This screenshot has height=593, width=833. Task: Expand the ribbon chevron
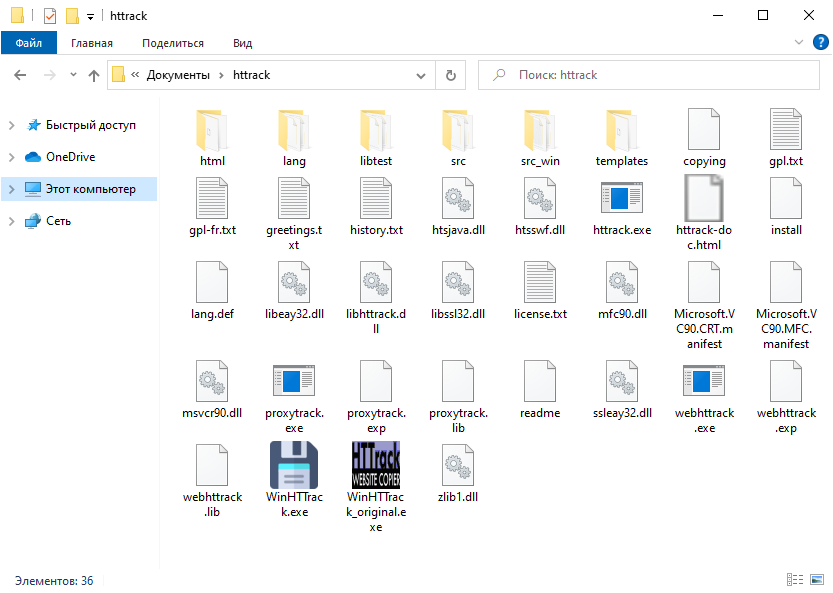tap(798, 43)
